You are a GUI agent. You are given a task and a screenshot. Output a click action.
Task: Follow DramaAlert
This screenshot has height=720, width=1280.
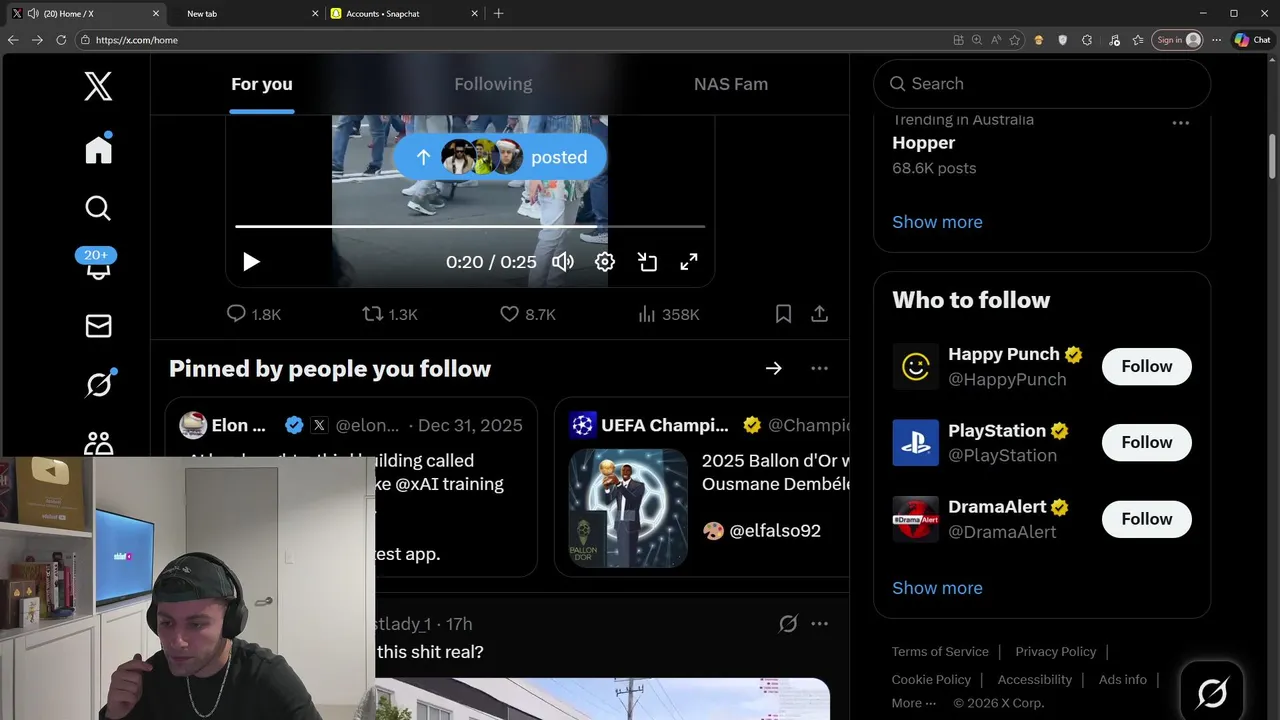[x=1147, y=519]
